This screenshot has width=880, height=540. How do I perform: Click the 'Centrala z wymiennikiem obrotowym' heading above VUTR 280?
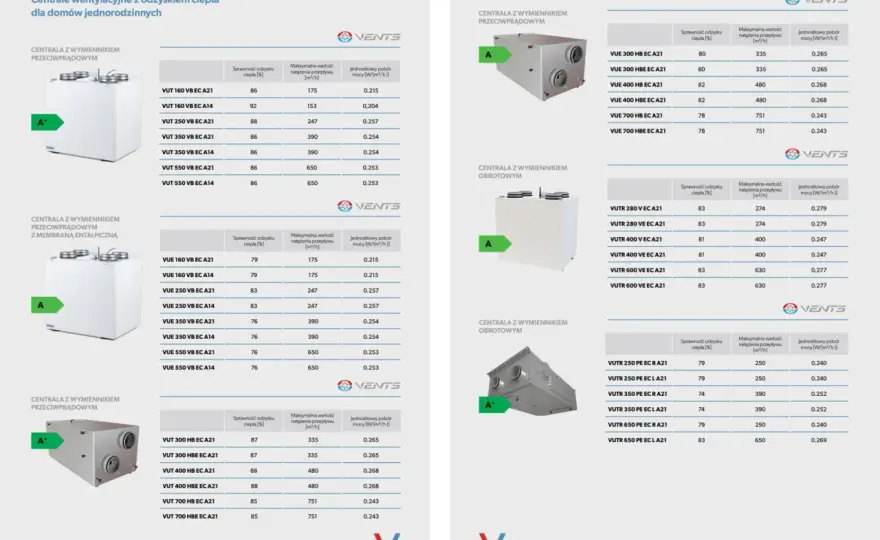(x=522, y=172)
